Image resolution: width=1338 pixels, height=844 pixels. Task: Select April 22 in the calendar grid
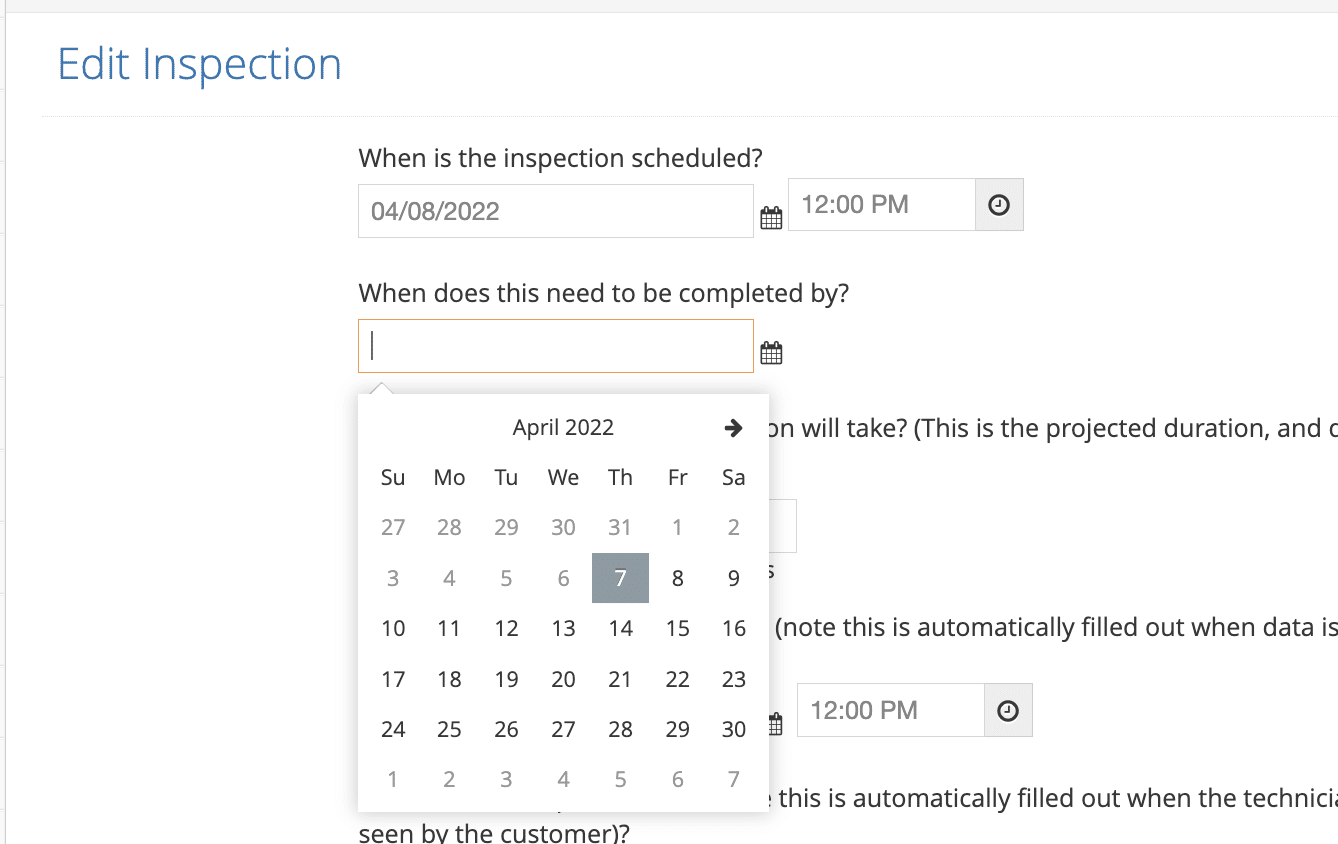[677, 679]
